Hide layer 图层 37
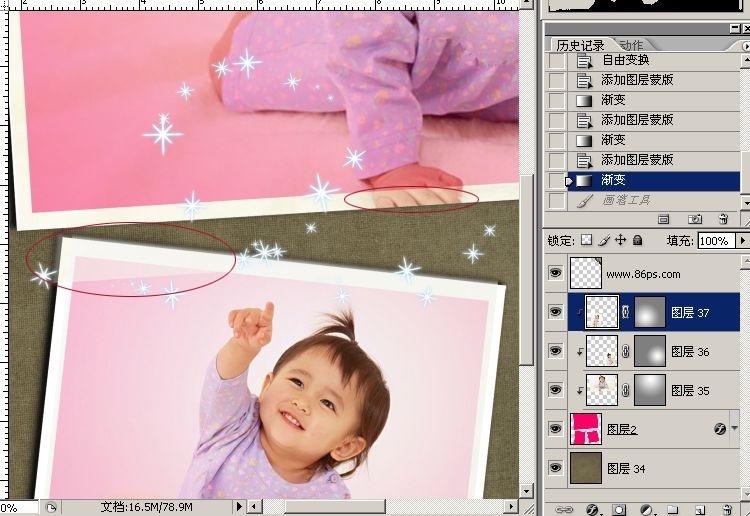Image resolution: width=750 pixels, height=516 pixels. tap(555, 312)
